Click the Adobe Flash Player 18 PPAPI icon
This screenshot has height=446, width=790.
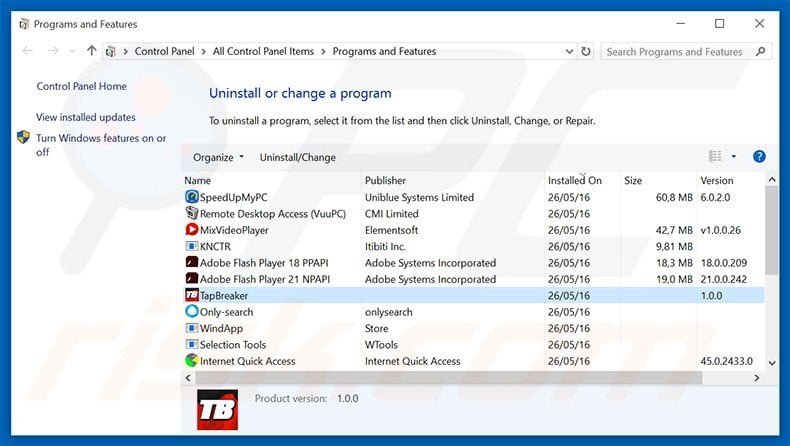(x=191, y=263)
